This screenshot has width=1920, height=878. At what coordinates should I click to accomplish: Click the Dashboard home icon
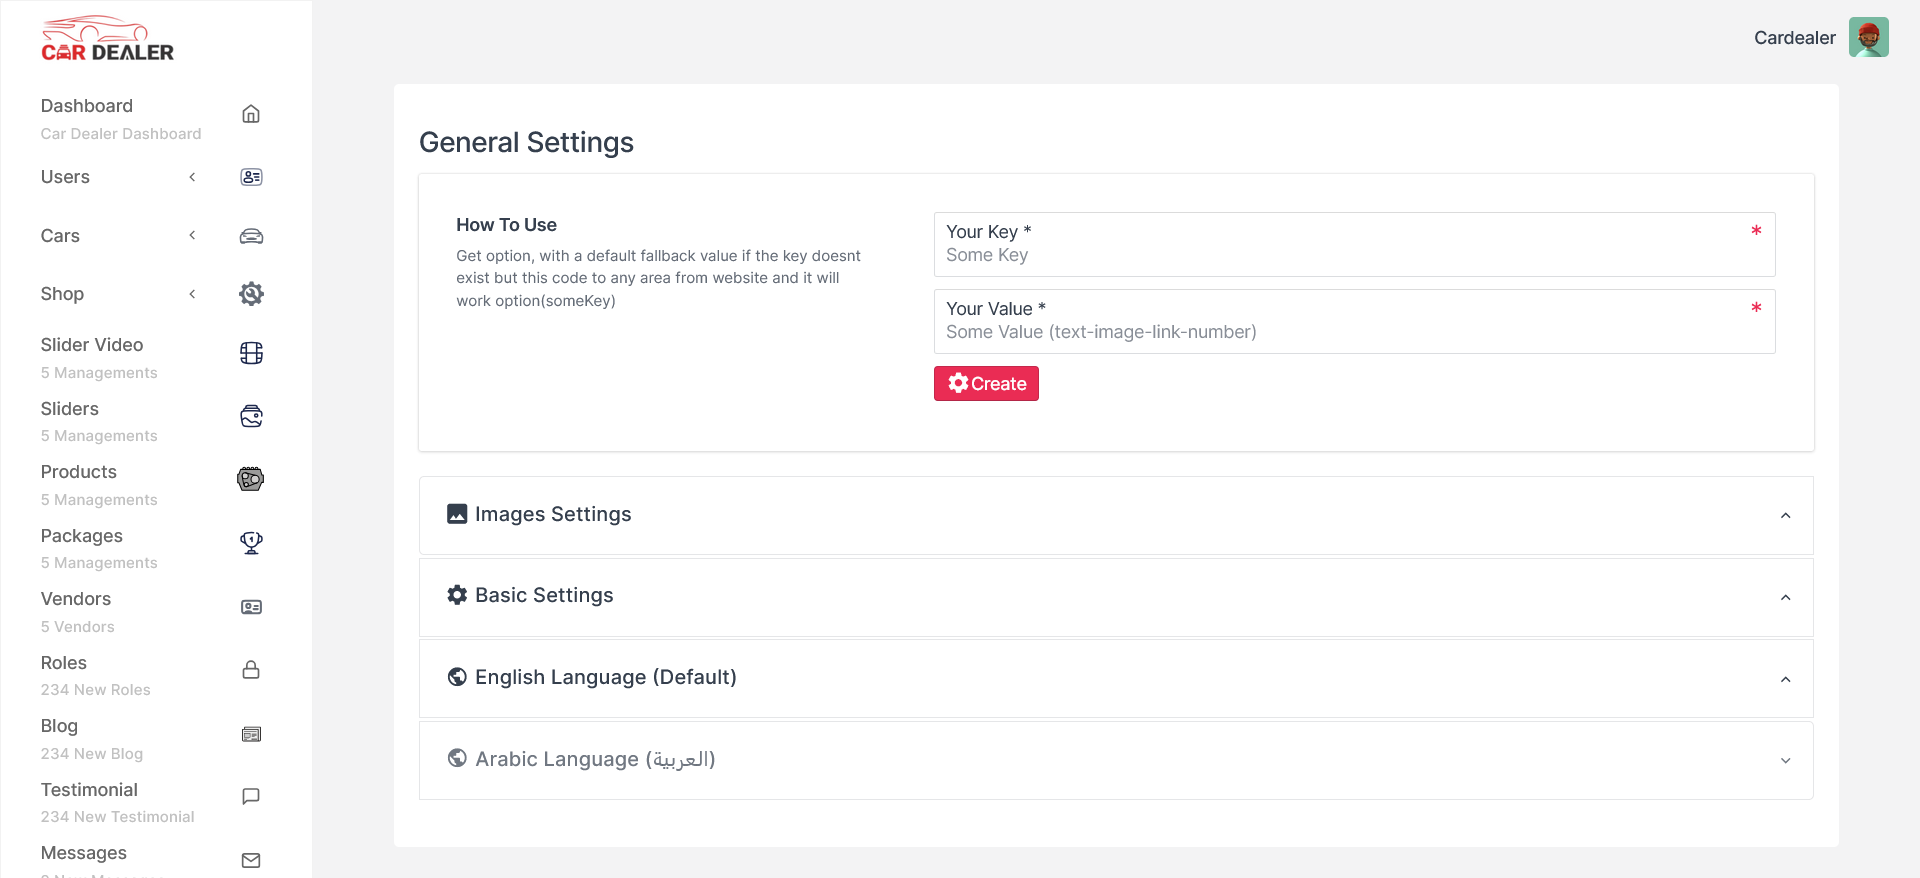pyautogui.click(x=251, y=114)
